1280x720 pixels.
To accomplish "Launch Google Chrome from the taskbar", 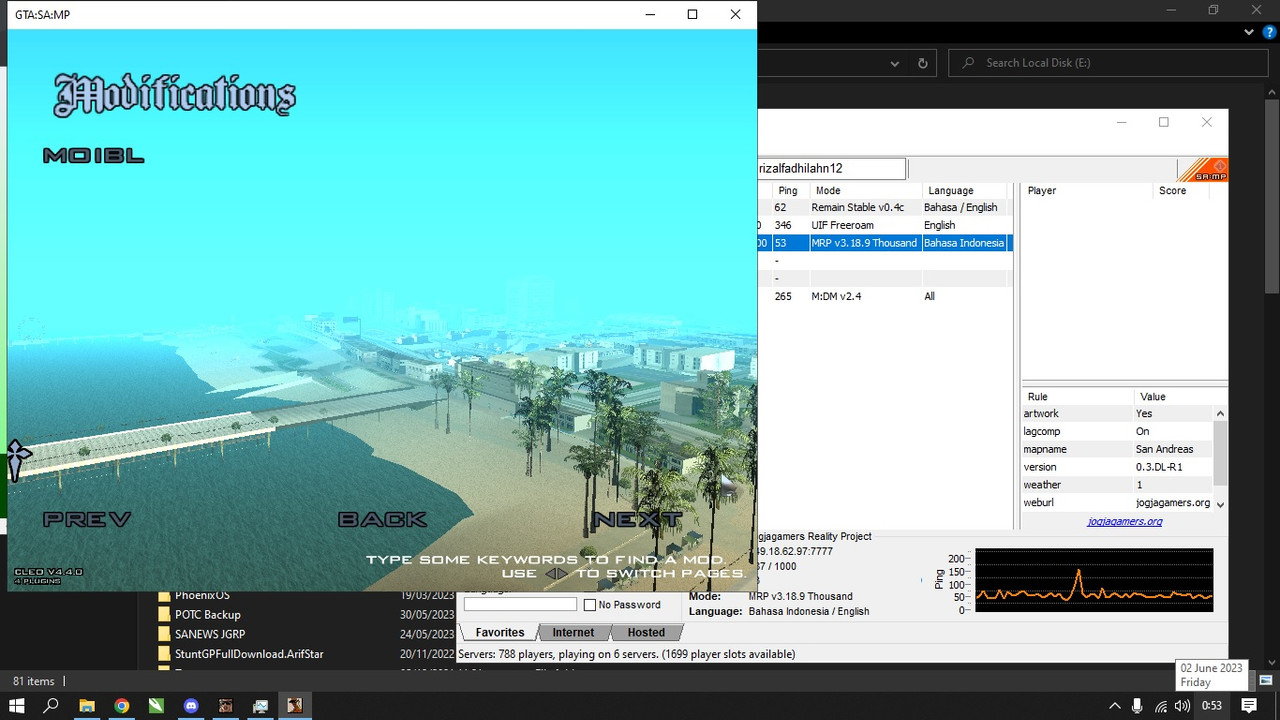I will pos(121,705).
